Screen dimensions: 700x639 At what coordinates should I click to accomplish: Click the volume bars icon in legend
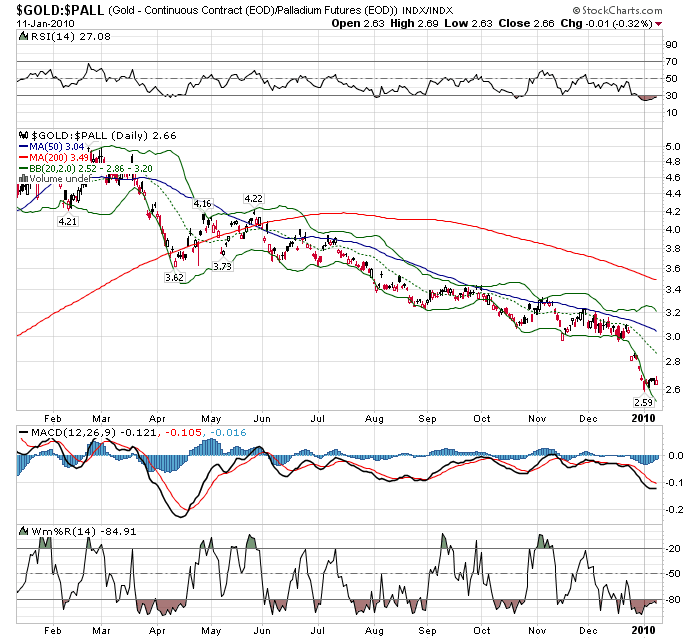pos(24,179)
